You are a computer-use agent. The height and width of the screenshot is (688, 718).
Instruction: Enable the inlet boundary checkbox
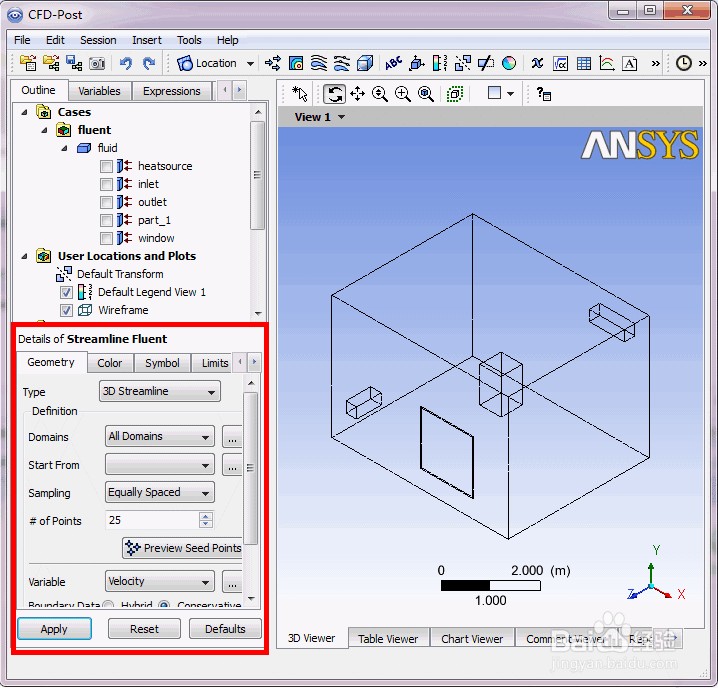point(106,185)
